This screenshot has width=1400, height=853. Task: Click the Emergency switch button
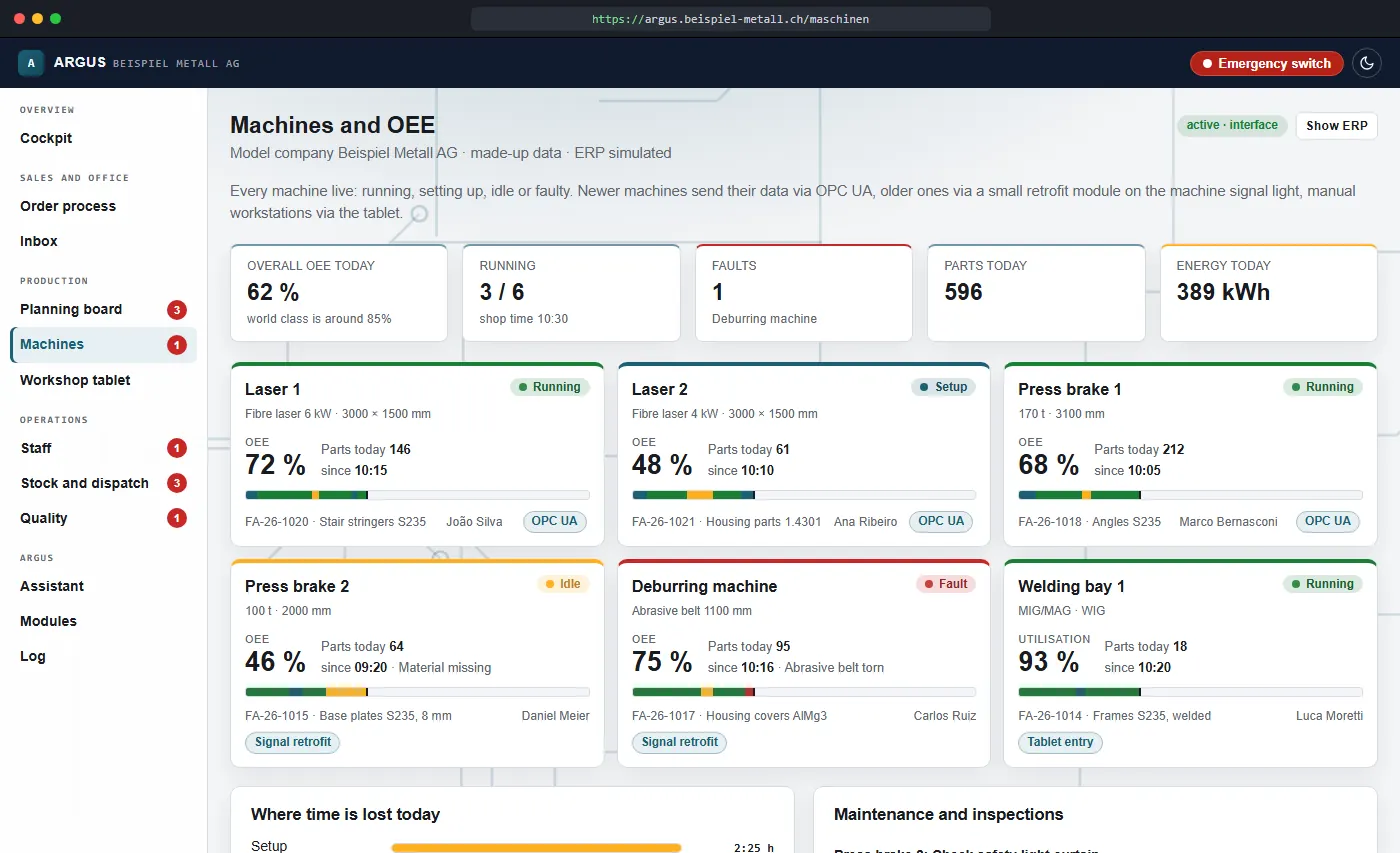[1266, 63]
